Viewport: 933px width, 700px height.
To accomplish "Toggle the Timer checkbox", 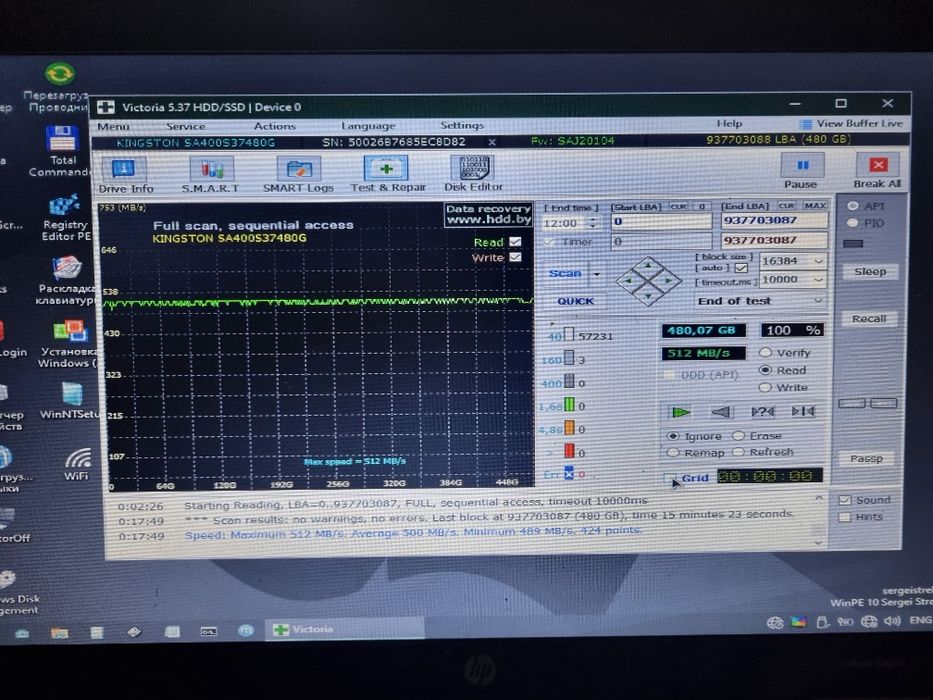I will click(x=549, y=242).
